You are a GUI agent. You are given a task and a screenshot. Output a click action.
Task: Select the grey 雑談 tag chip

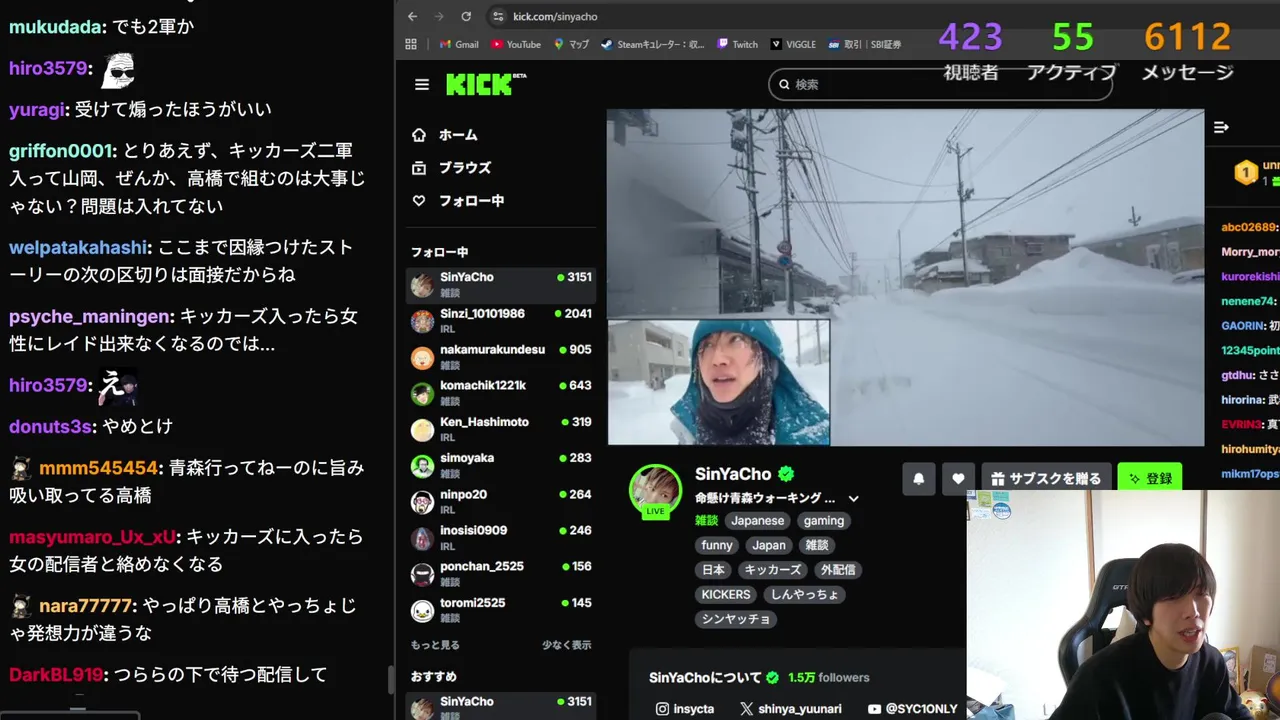point(817,545)
